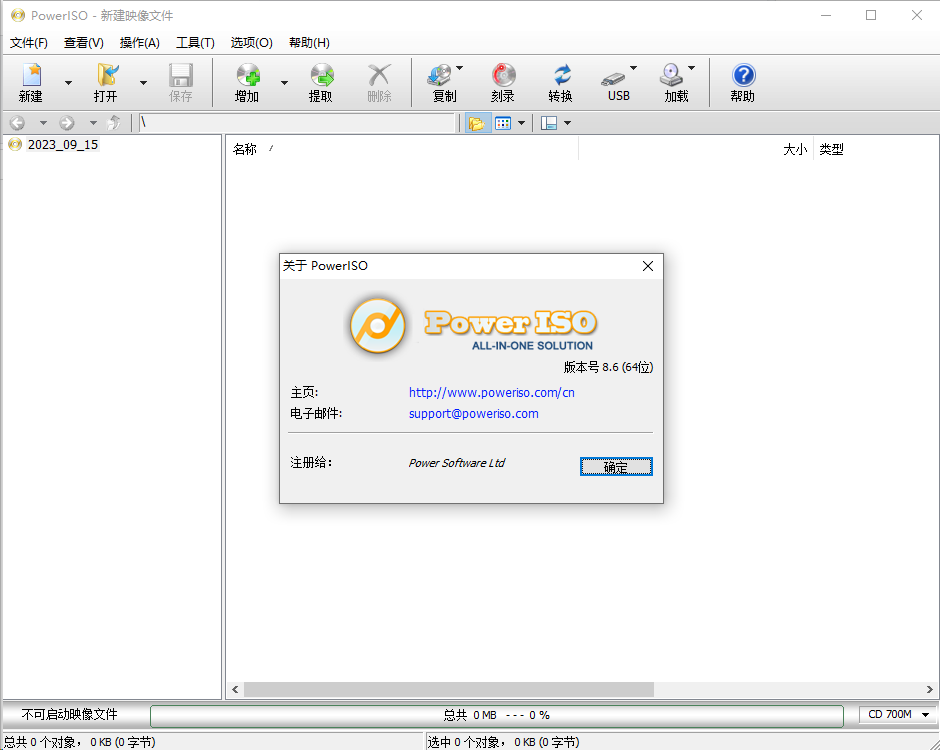The height and width of the screenshot is (750, 940).
Task: Open the CD 700M capacity dropdown
Action: click(x=923, y=714)
